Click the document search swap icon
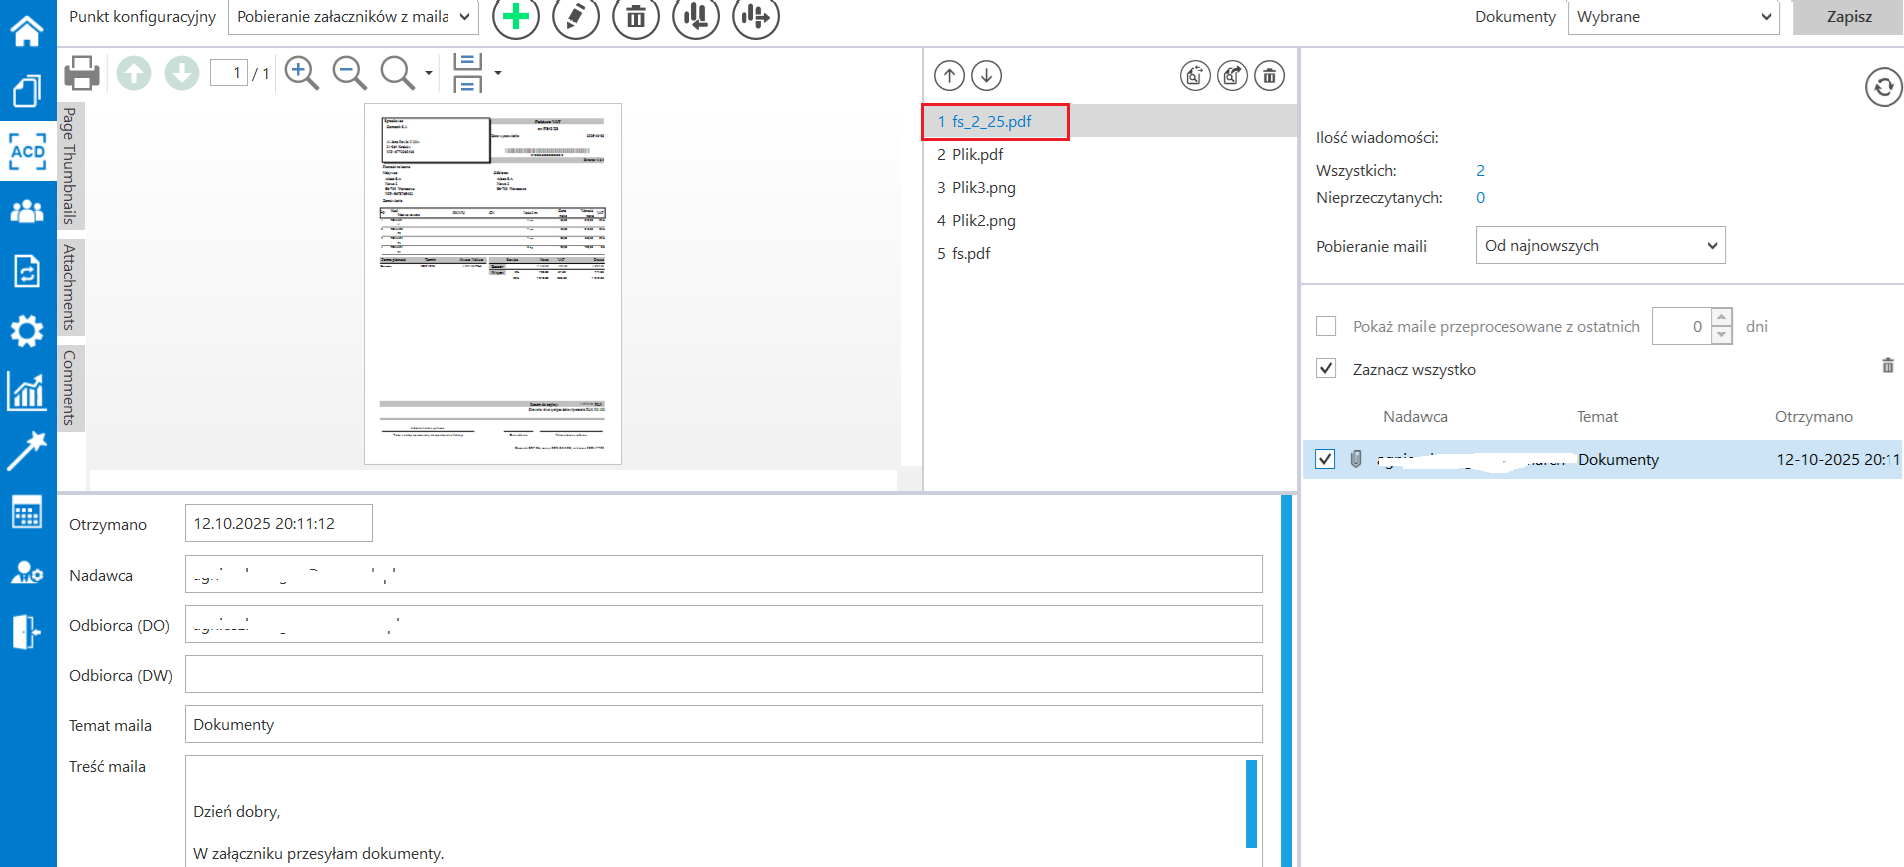Image resolution: width=1904 pixels, height=867 pixels. pyautogui.click(x=1195, y=76)
